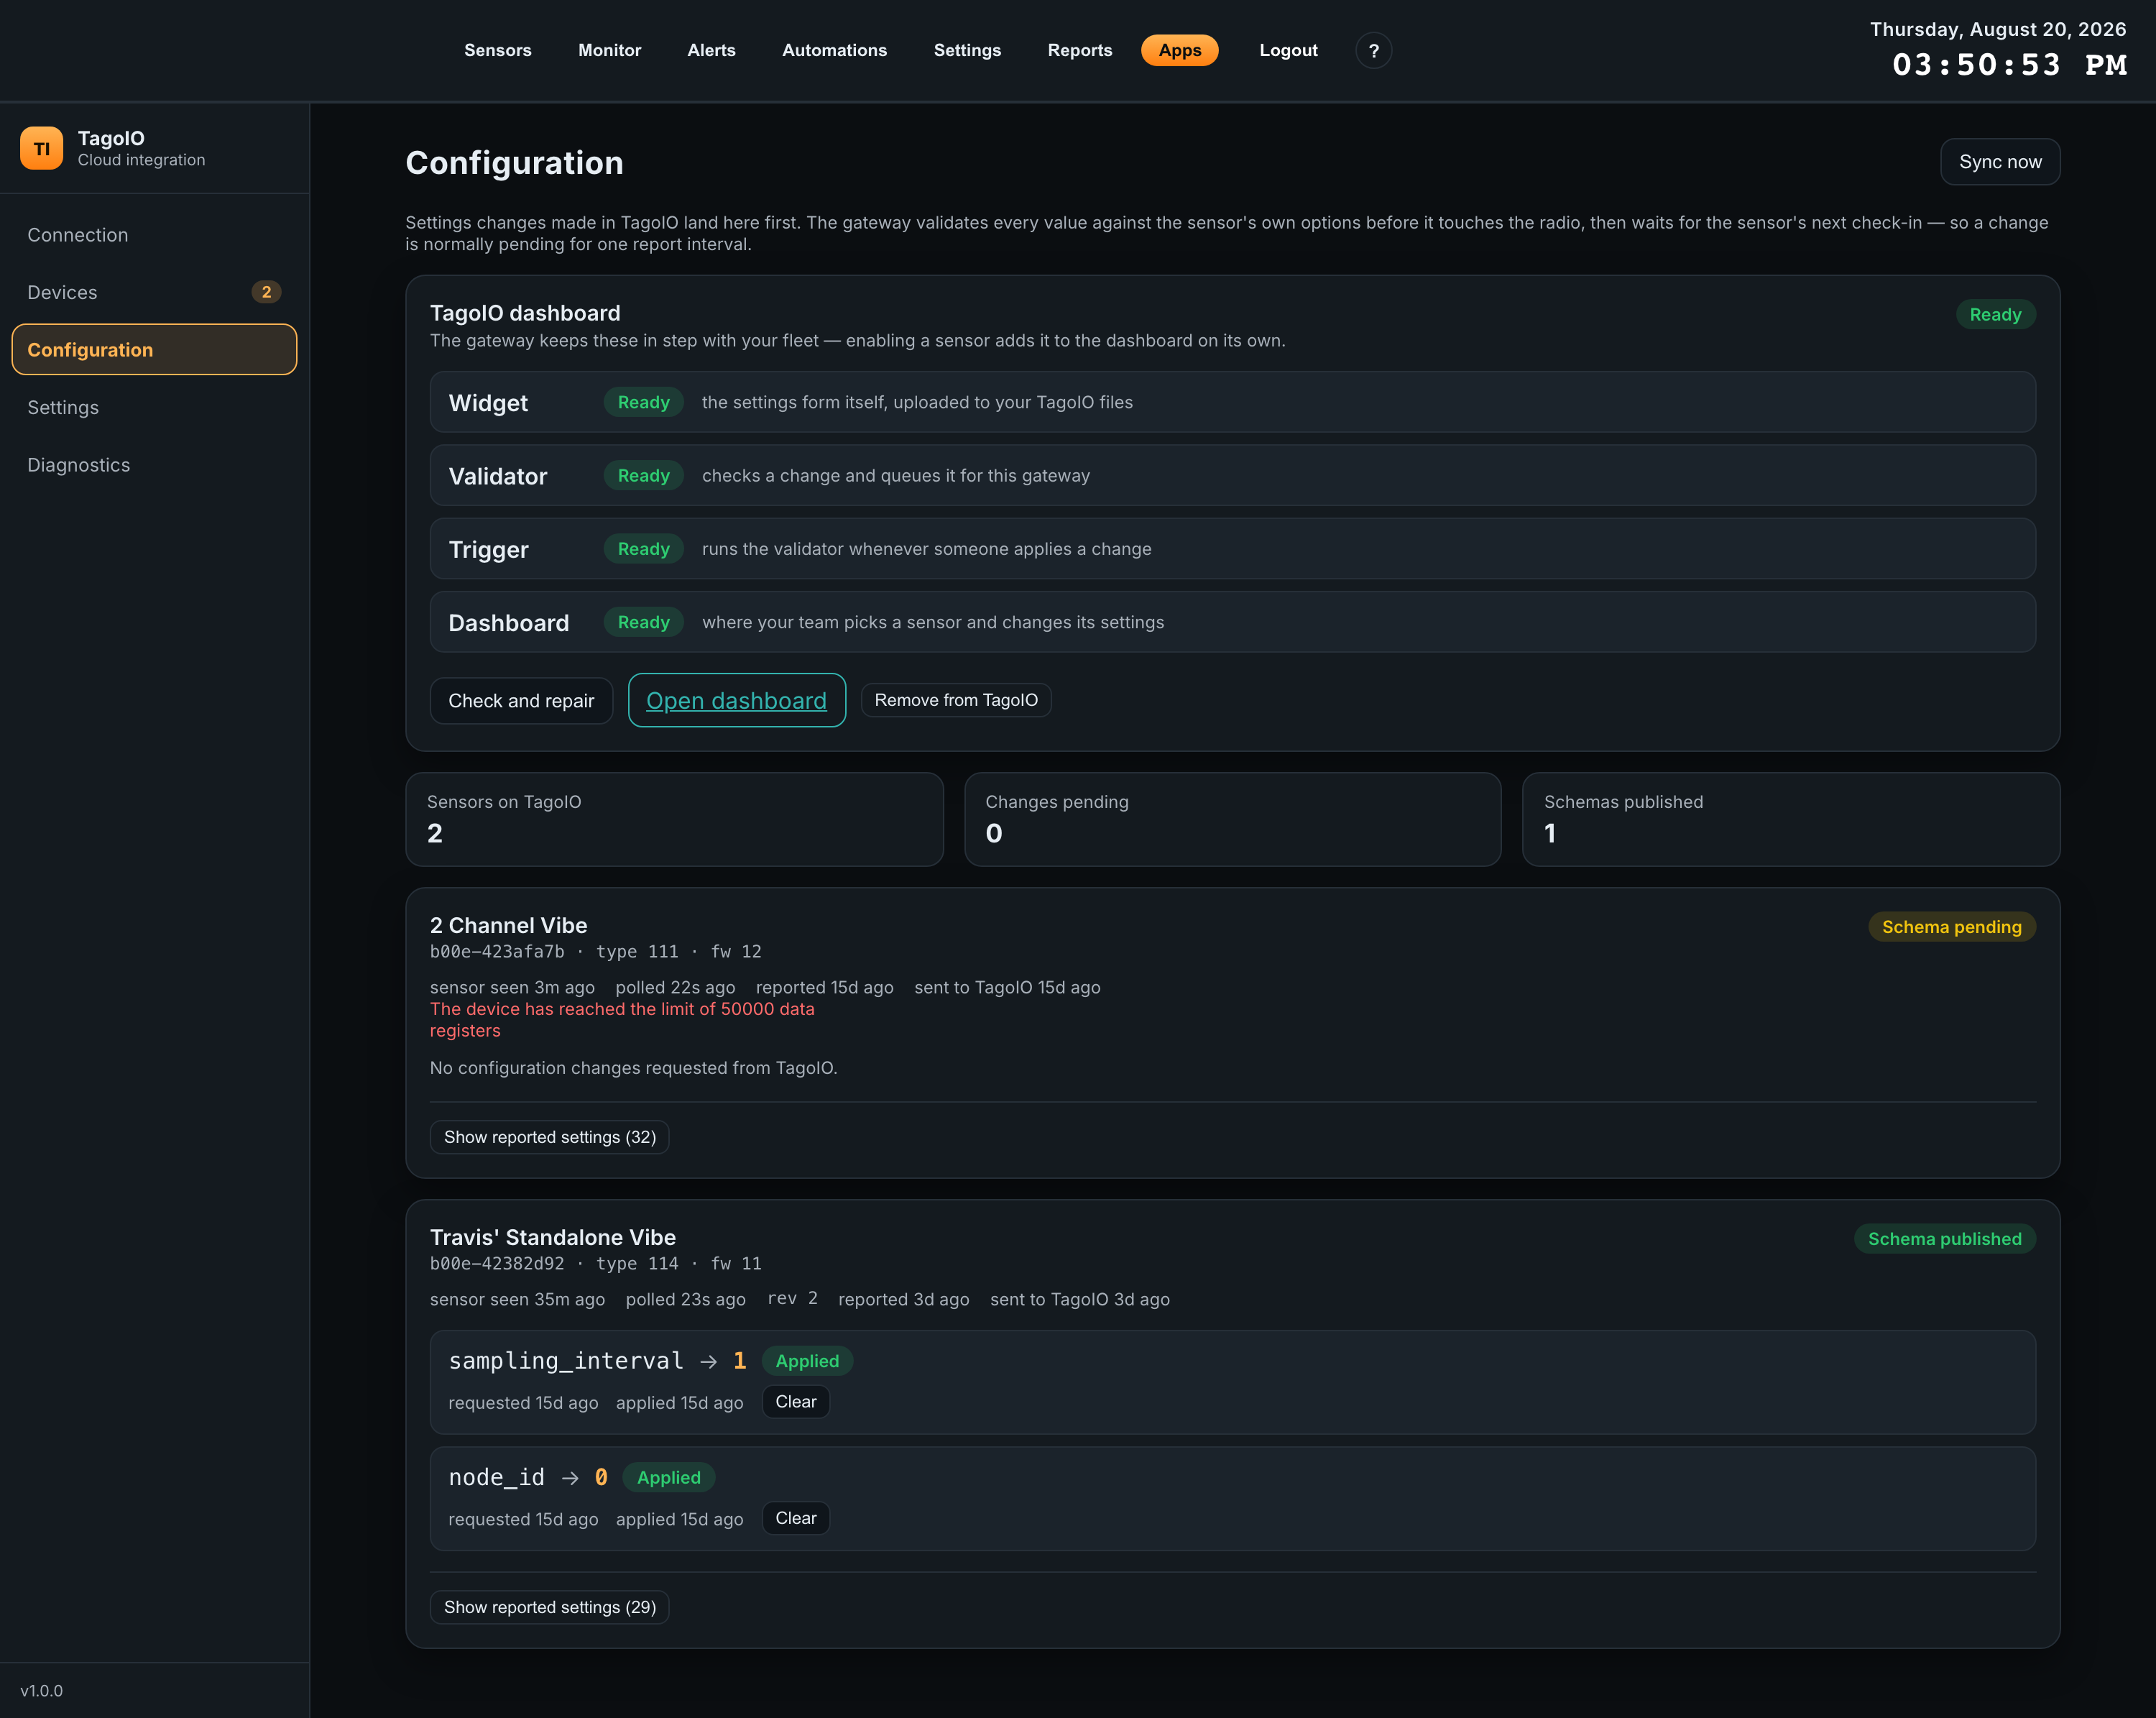
Task: Open the sidebar Settings entry
Action: (x=154, y=407)
